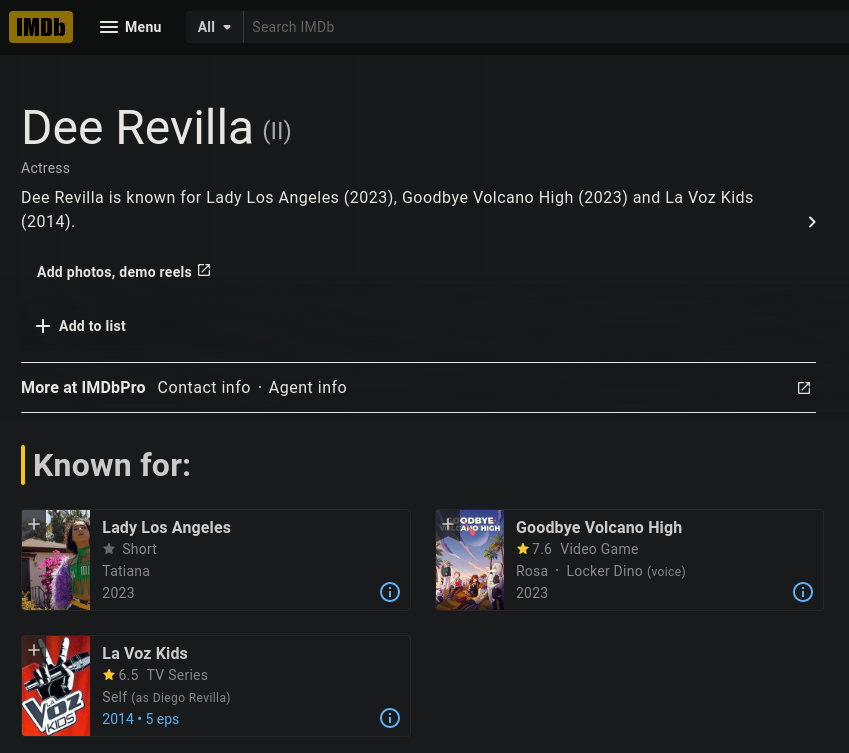The width and height of the screenshot is (849, 753).
Task: Show info for Lady Los Angeles
Action: point(390,592)
